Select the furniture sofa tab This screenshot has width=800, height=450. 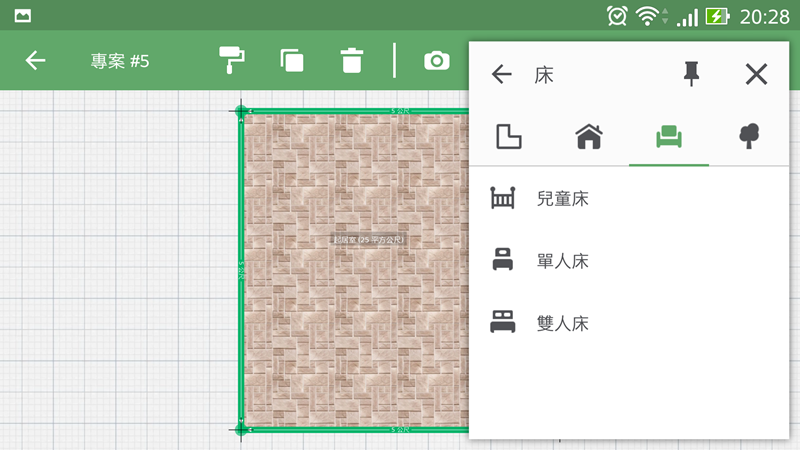coord(668,137)
